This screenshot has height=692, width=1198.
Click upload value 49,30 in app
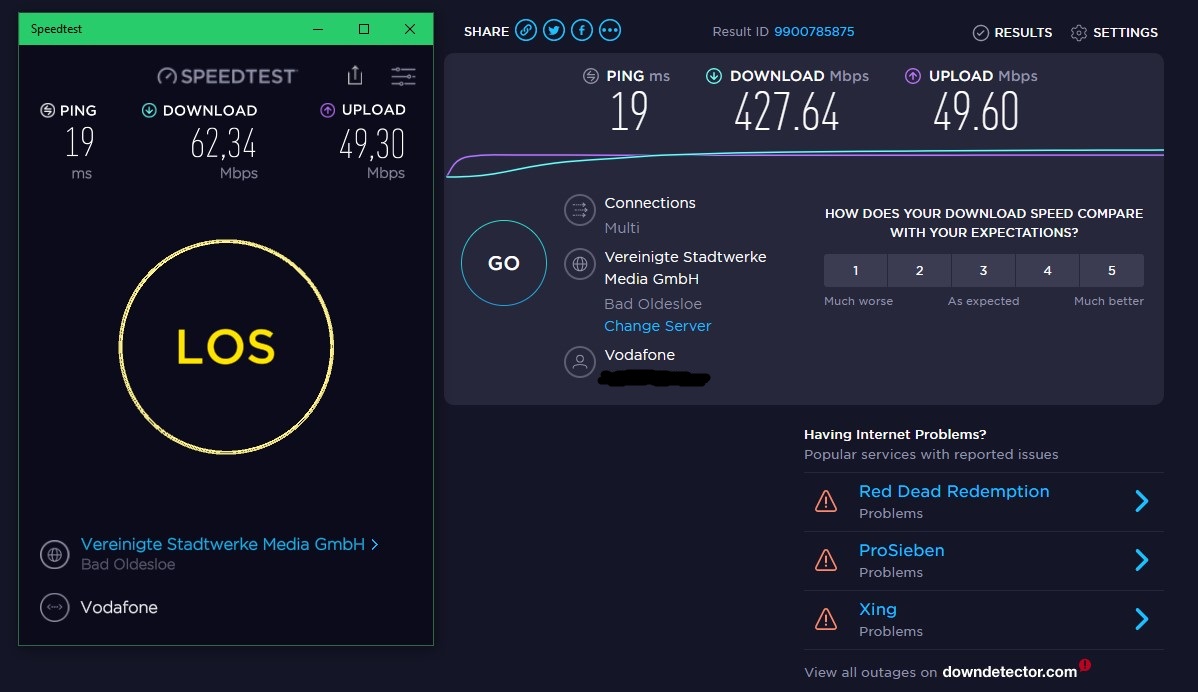[x=372, y=144]
